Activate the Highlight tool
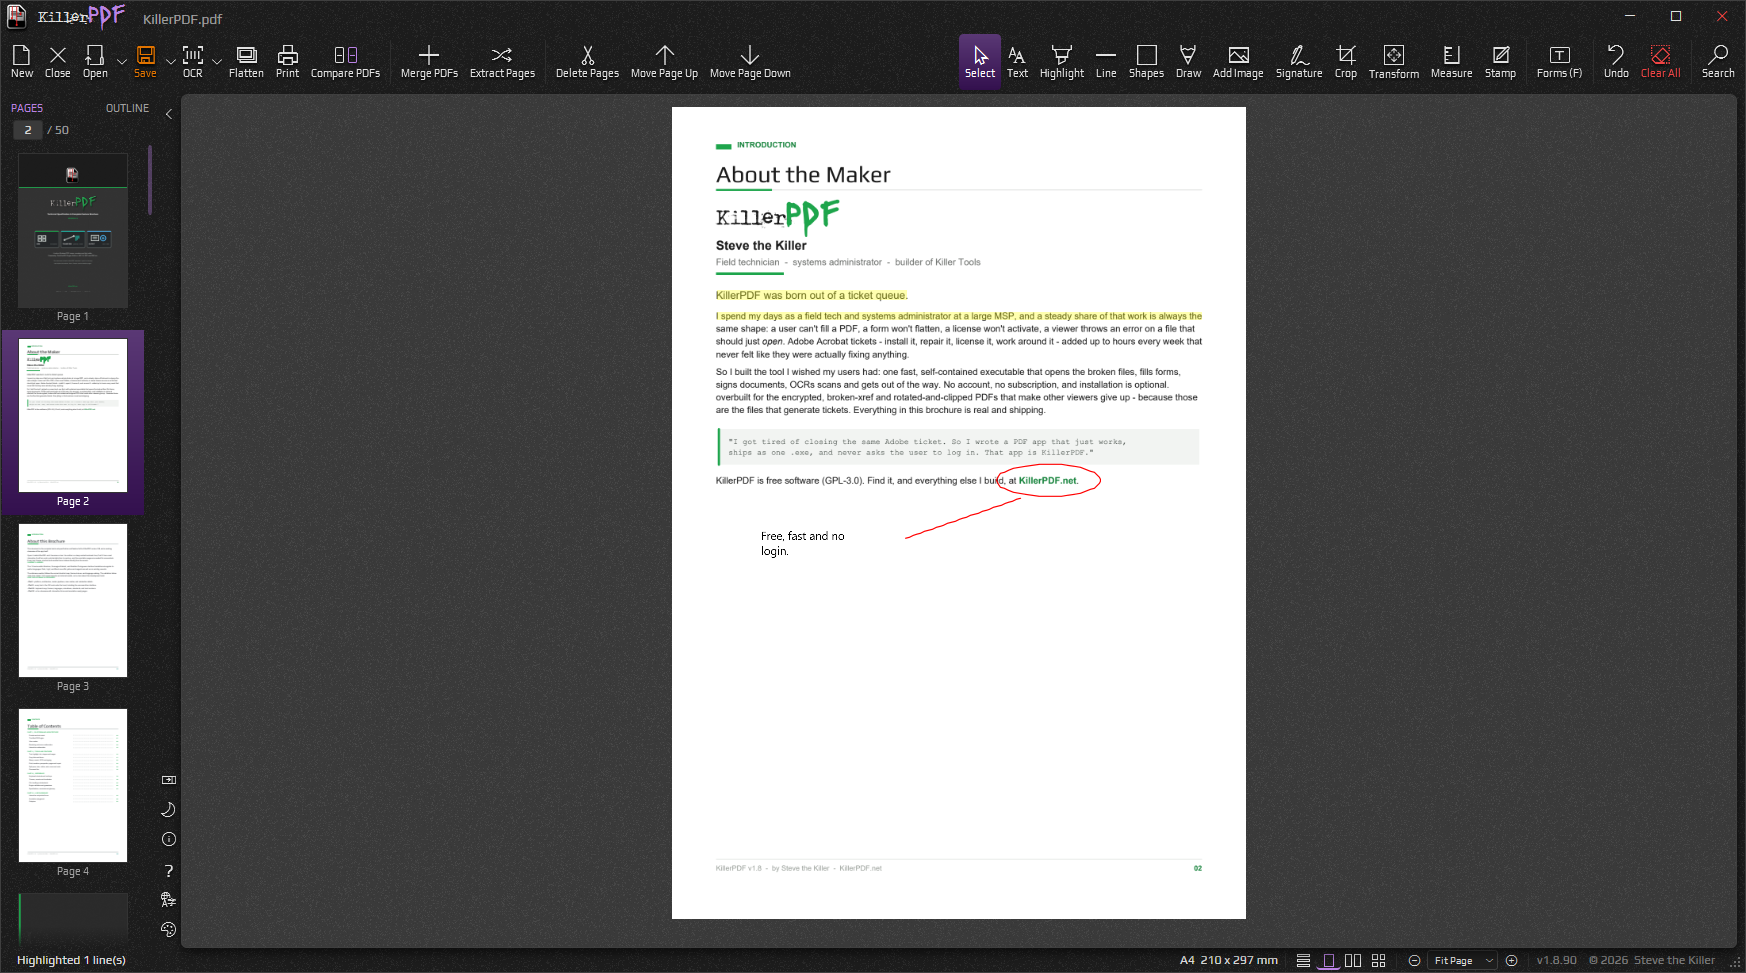 [x=1062, y=61]
